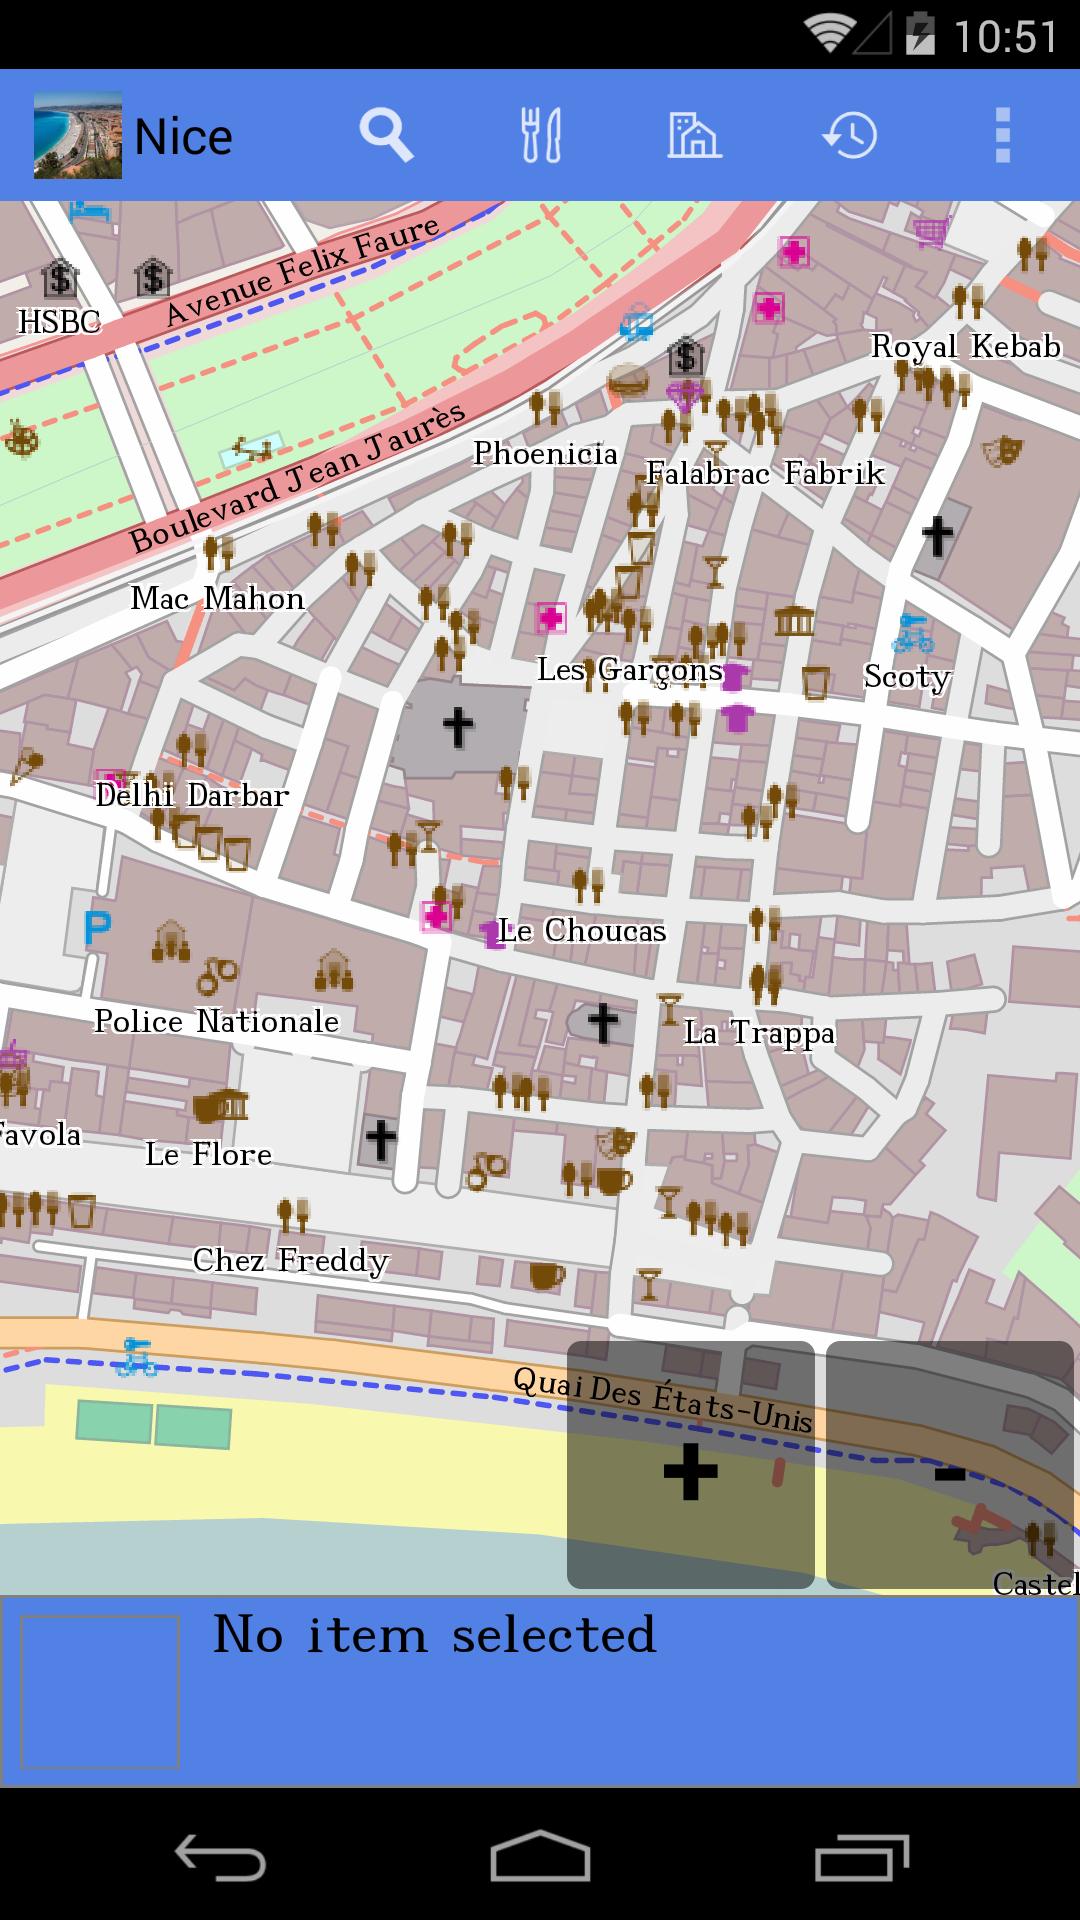Tap the Quai Des États-Unis street name
The width and height of the screenshot is (1080, 1920).
tap(662, 1400)
